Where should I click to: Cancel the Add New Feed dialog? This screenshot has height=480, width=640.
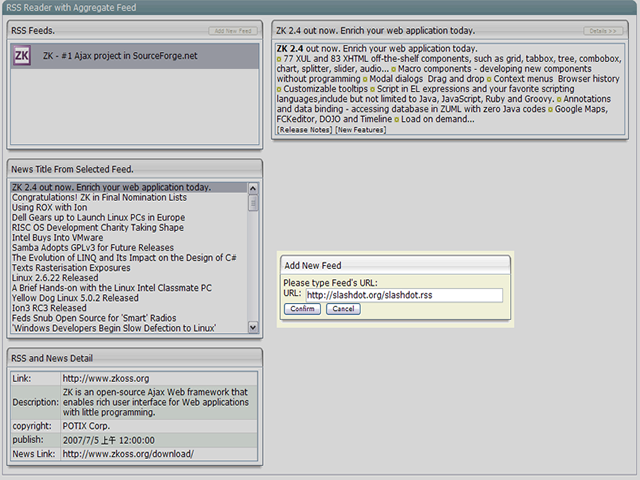(x=343, y=309)
